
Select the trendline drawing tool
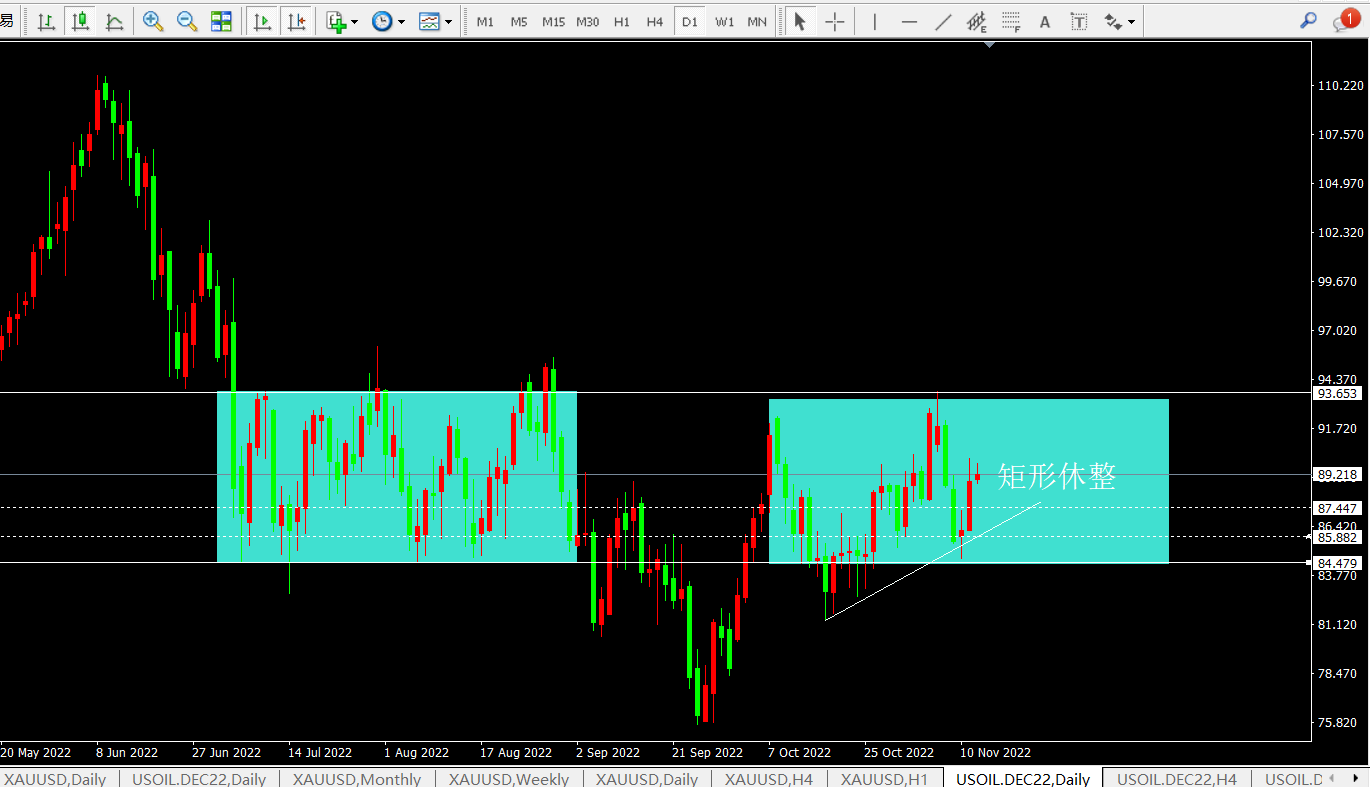pos(943,21)
